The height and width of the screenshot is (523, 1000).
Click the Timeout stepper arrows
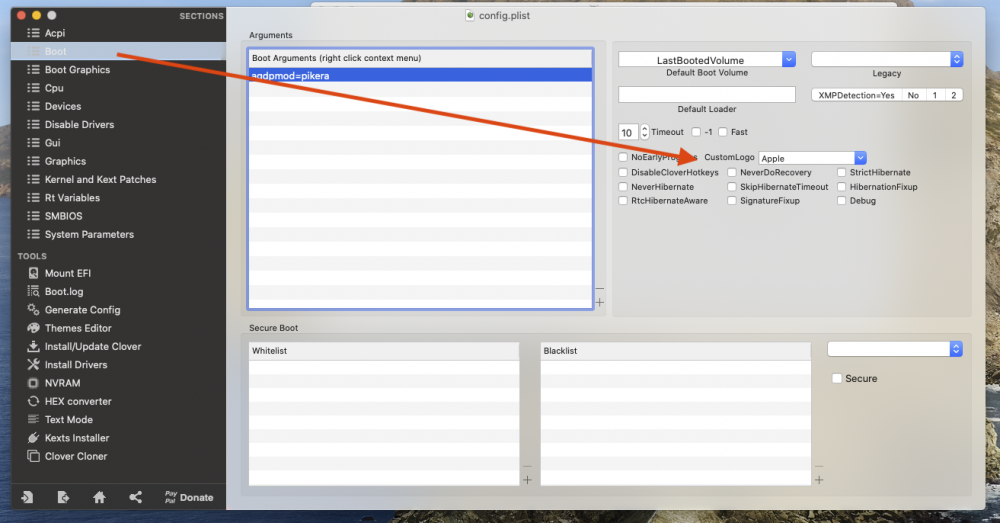(x=645, y=132)
